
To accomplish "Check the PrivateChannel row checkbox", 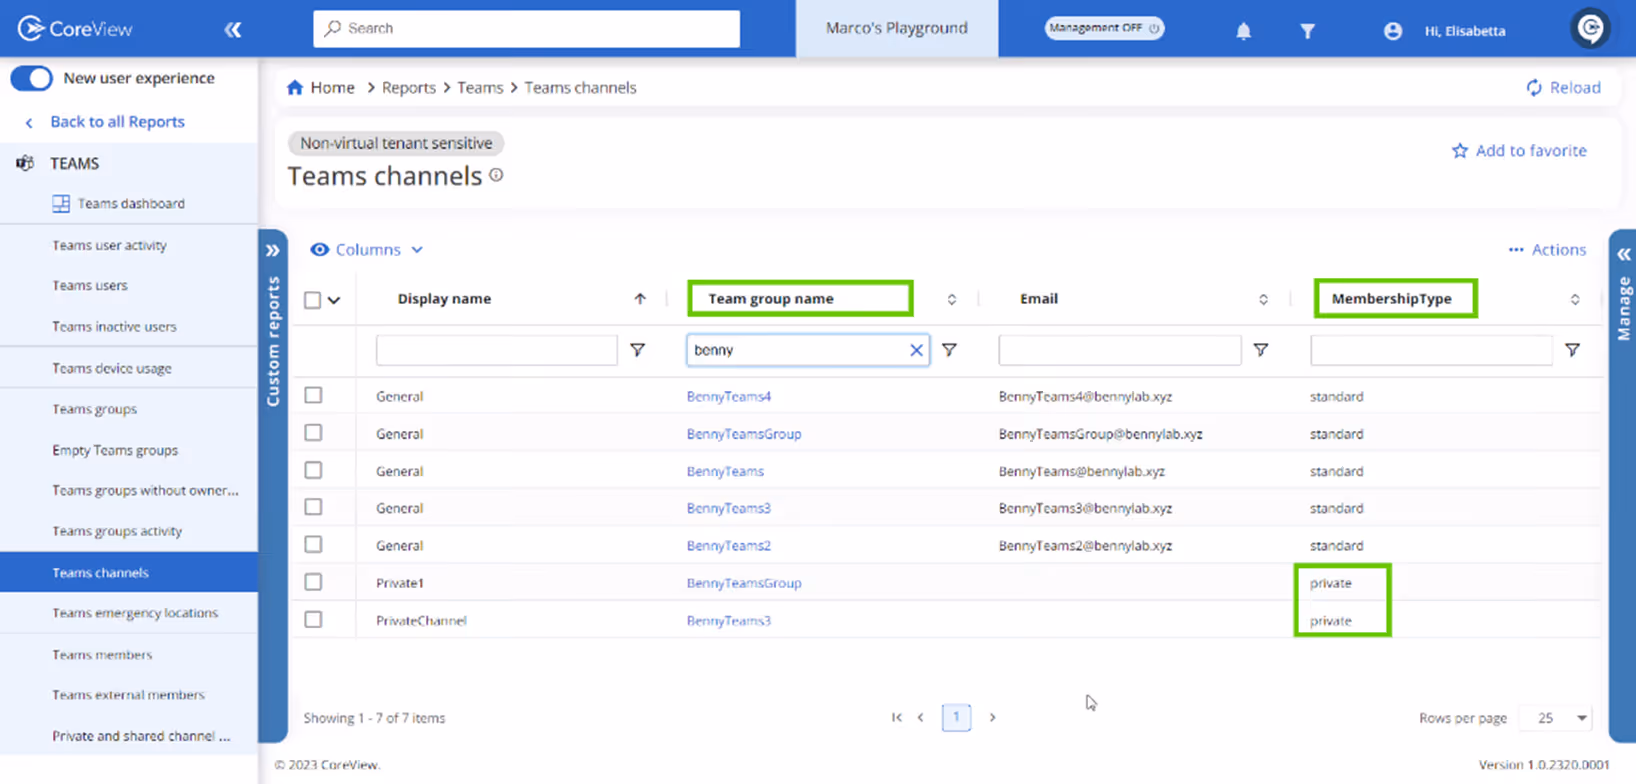I will point(313,619).
